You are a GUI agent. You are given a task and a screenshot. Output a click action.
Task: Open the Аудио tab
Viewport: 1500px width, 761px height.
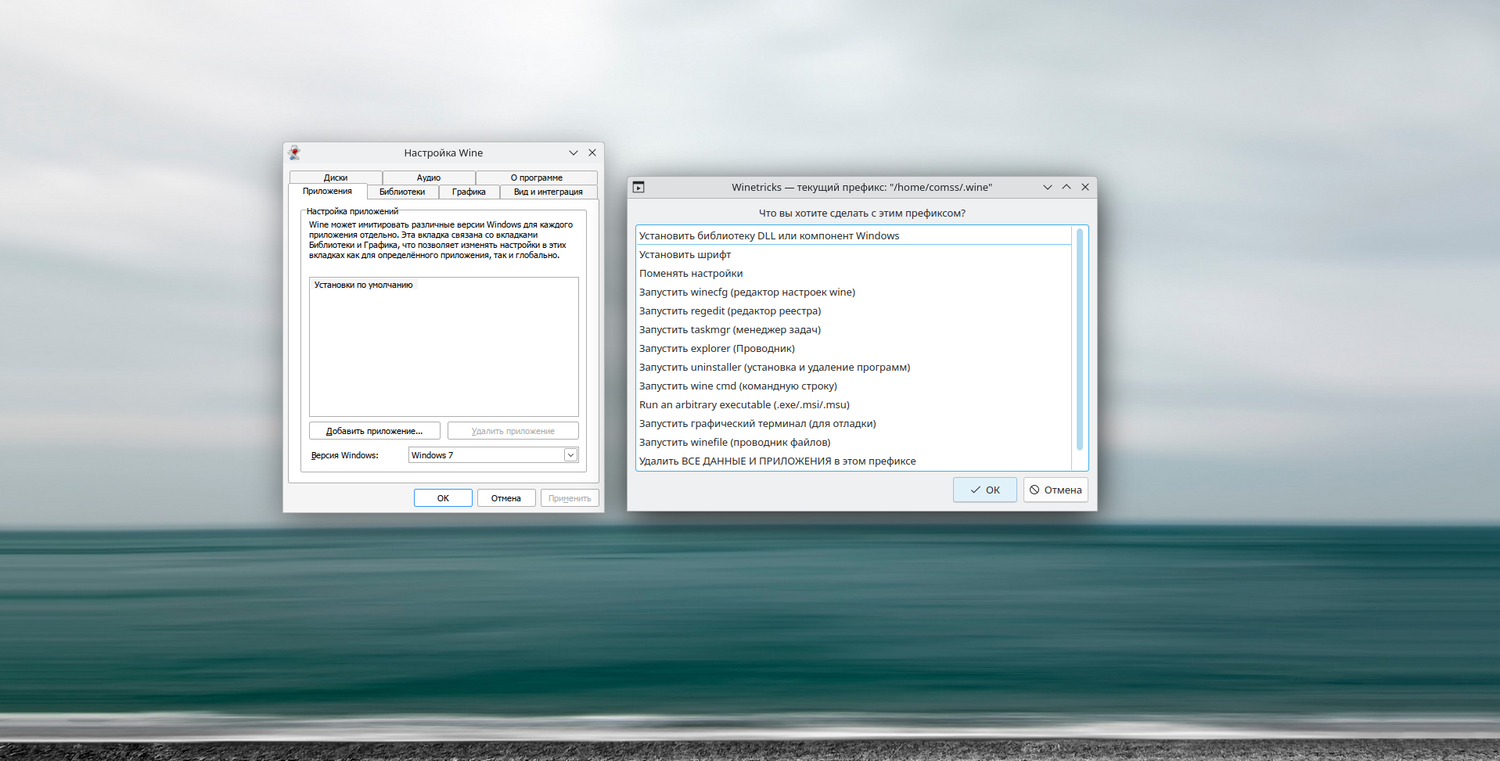[428, 178]
